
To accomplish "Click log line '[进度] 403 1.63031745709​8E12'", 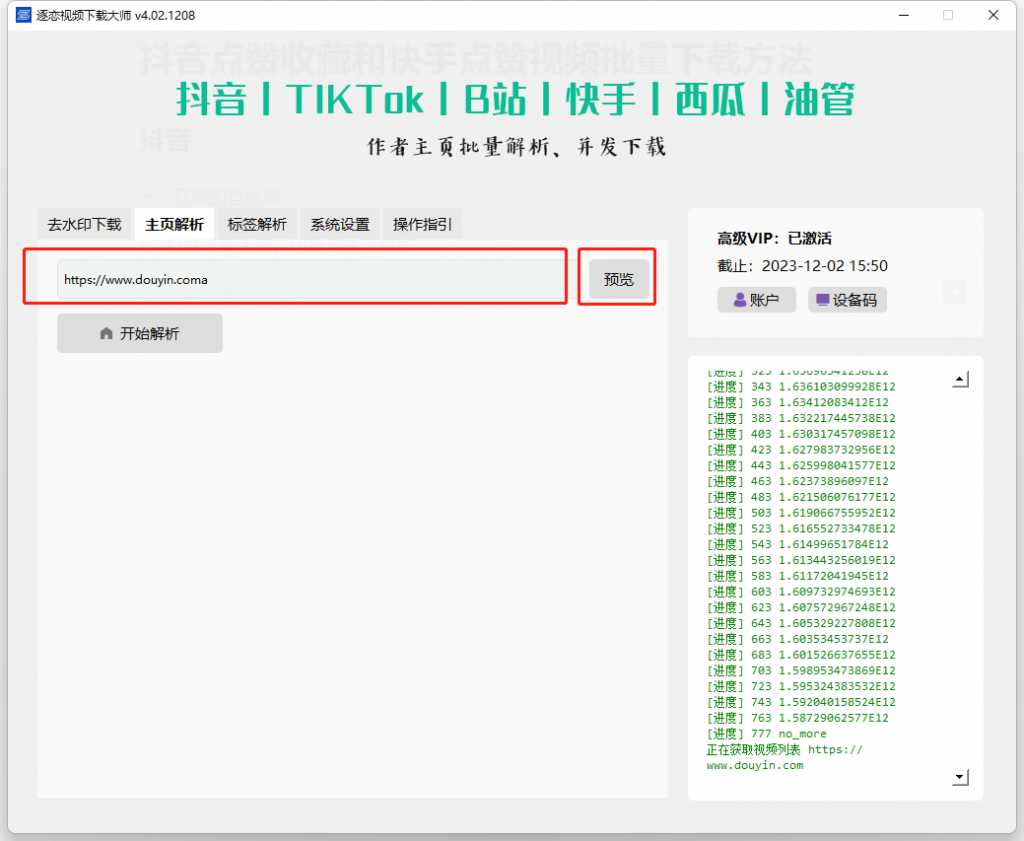I will (801, 434).
